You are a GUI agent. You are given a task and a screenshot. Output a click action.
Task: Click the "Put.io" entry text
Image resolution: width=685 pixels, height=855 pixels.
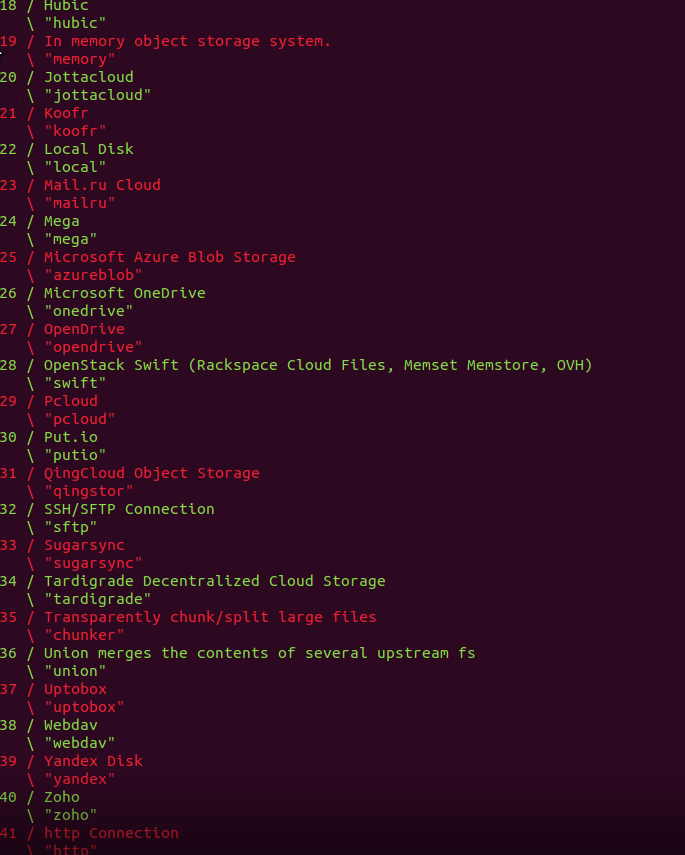(70, 437)
